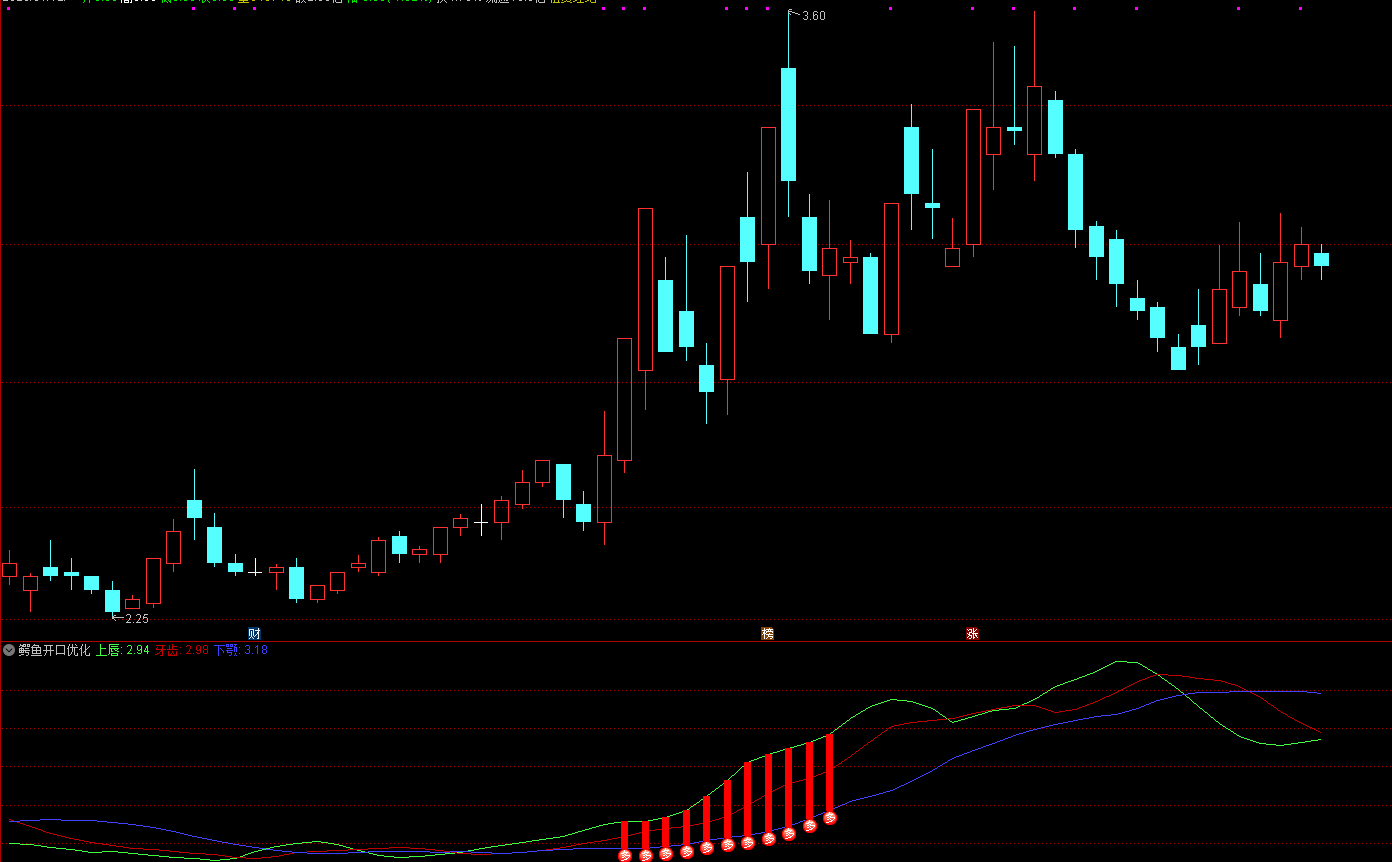Select the last candlestick on the right
The image size is (1392, 862).
(1321, 259)
